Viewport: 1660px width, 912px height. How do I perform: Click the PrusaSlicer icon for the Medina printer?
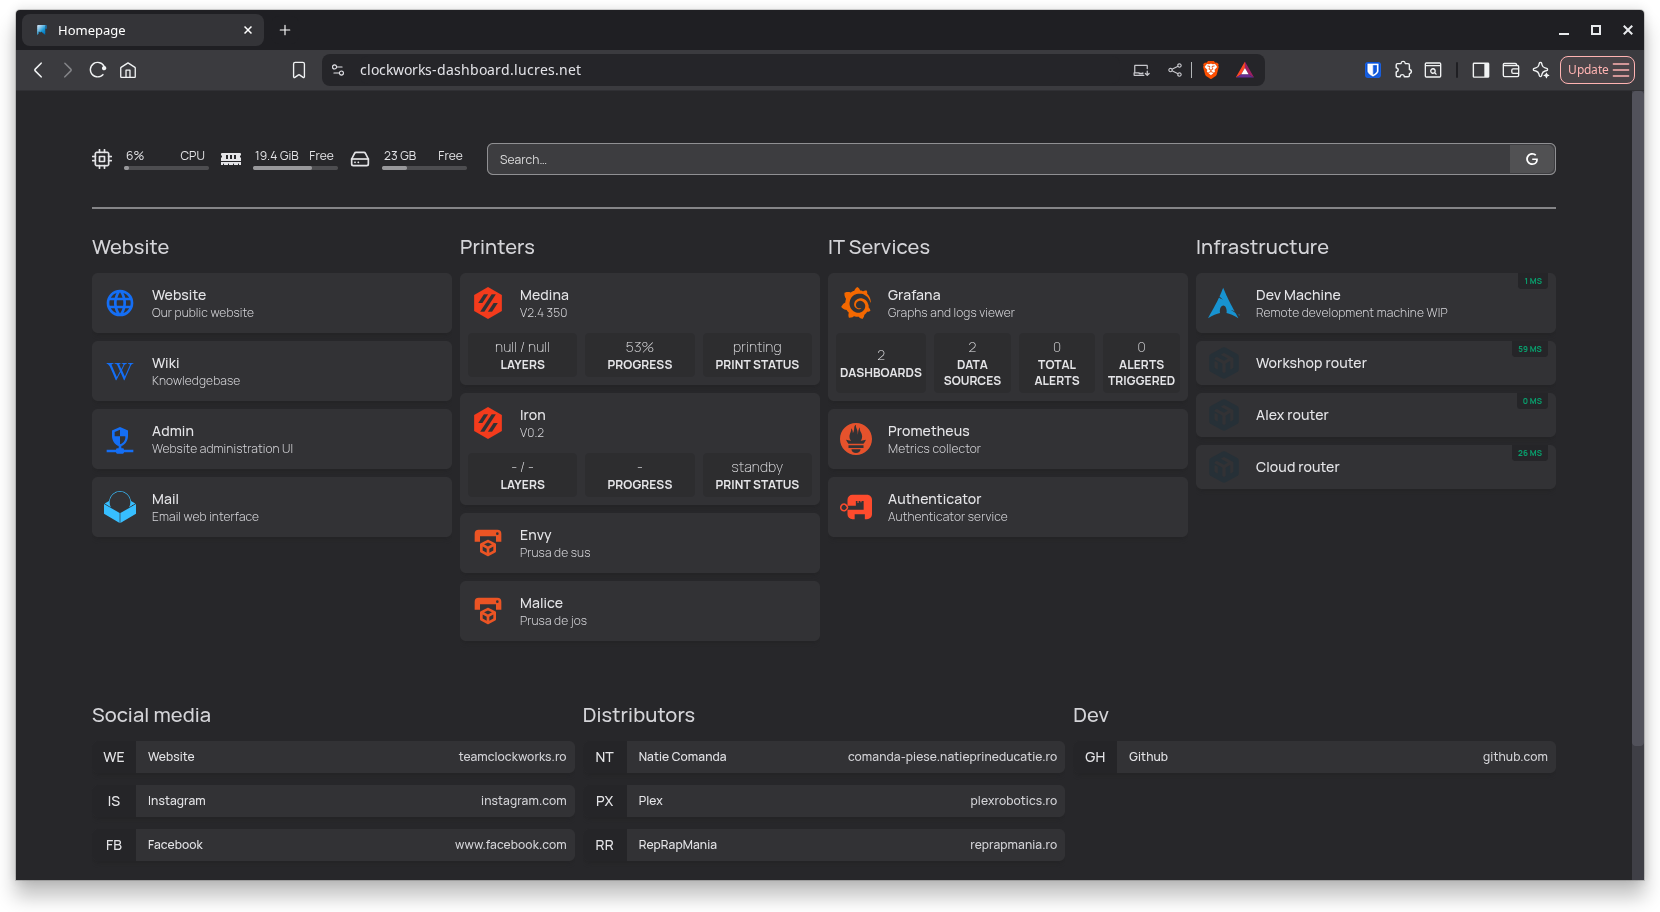487,303
